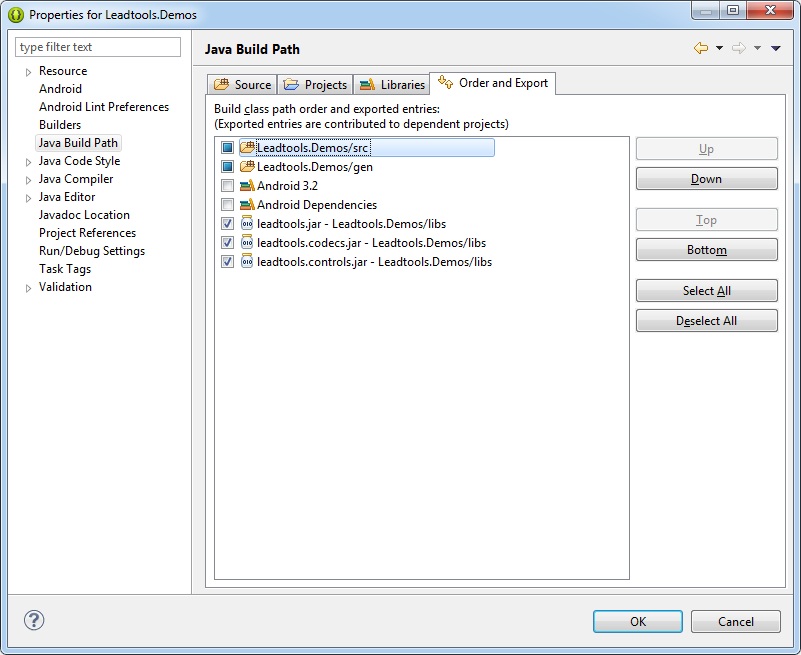The width and height of the screenshot is (801, 655).
Task: Click the Select All button
Action: (x=706, y=291)
